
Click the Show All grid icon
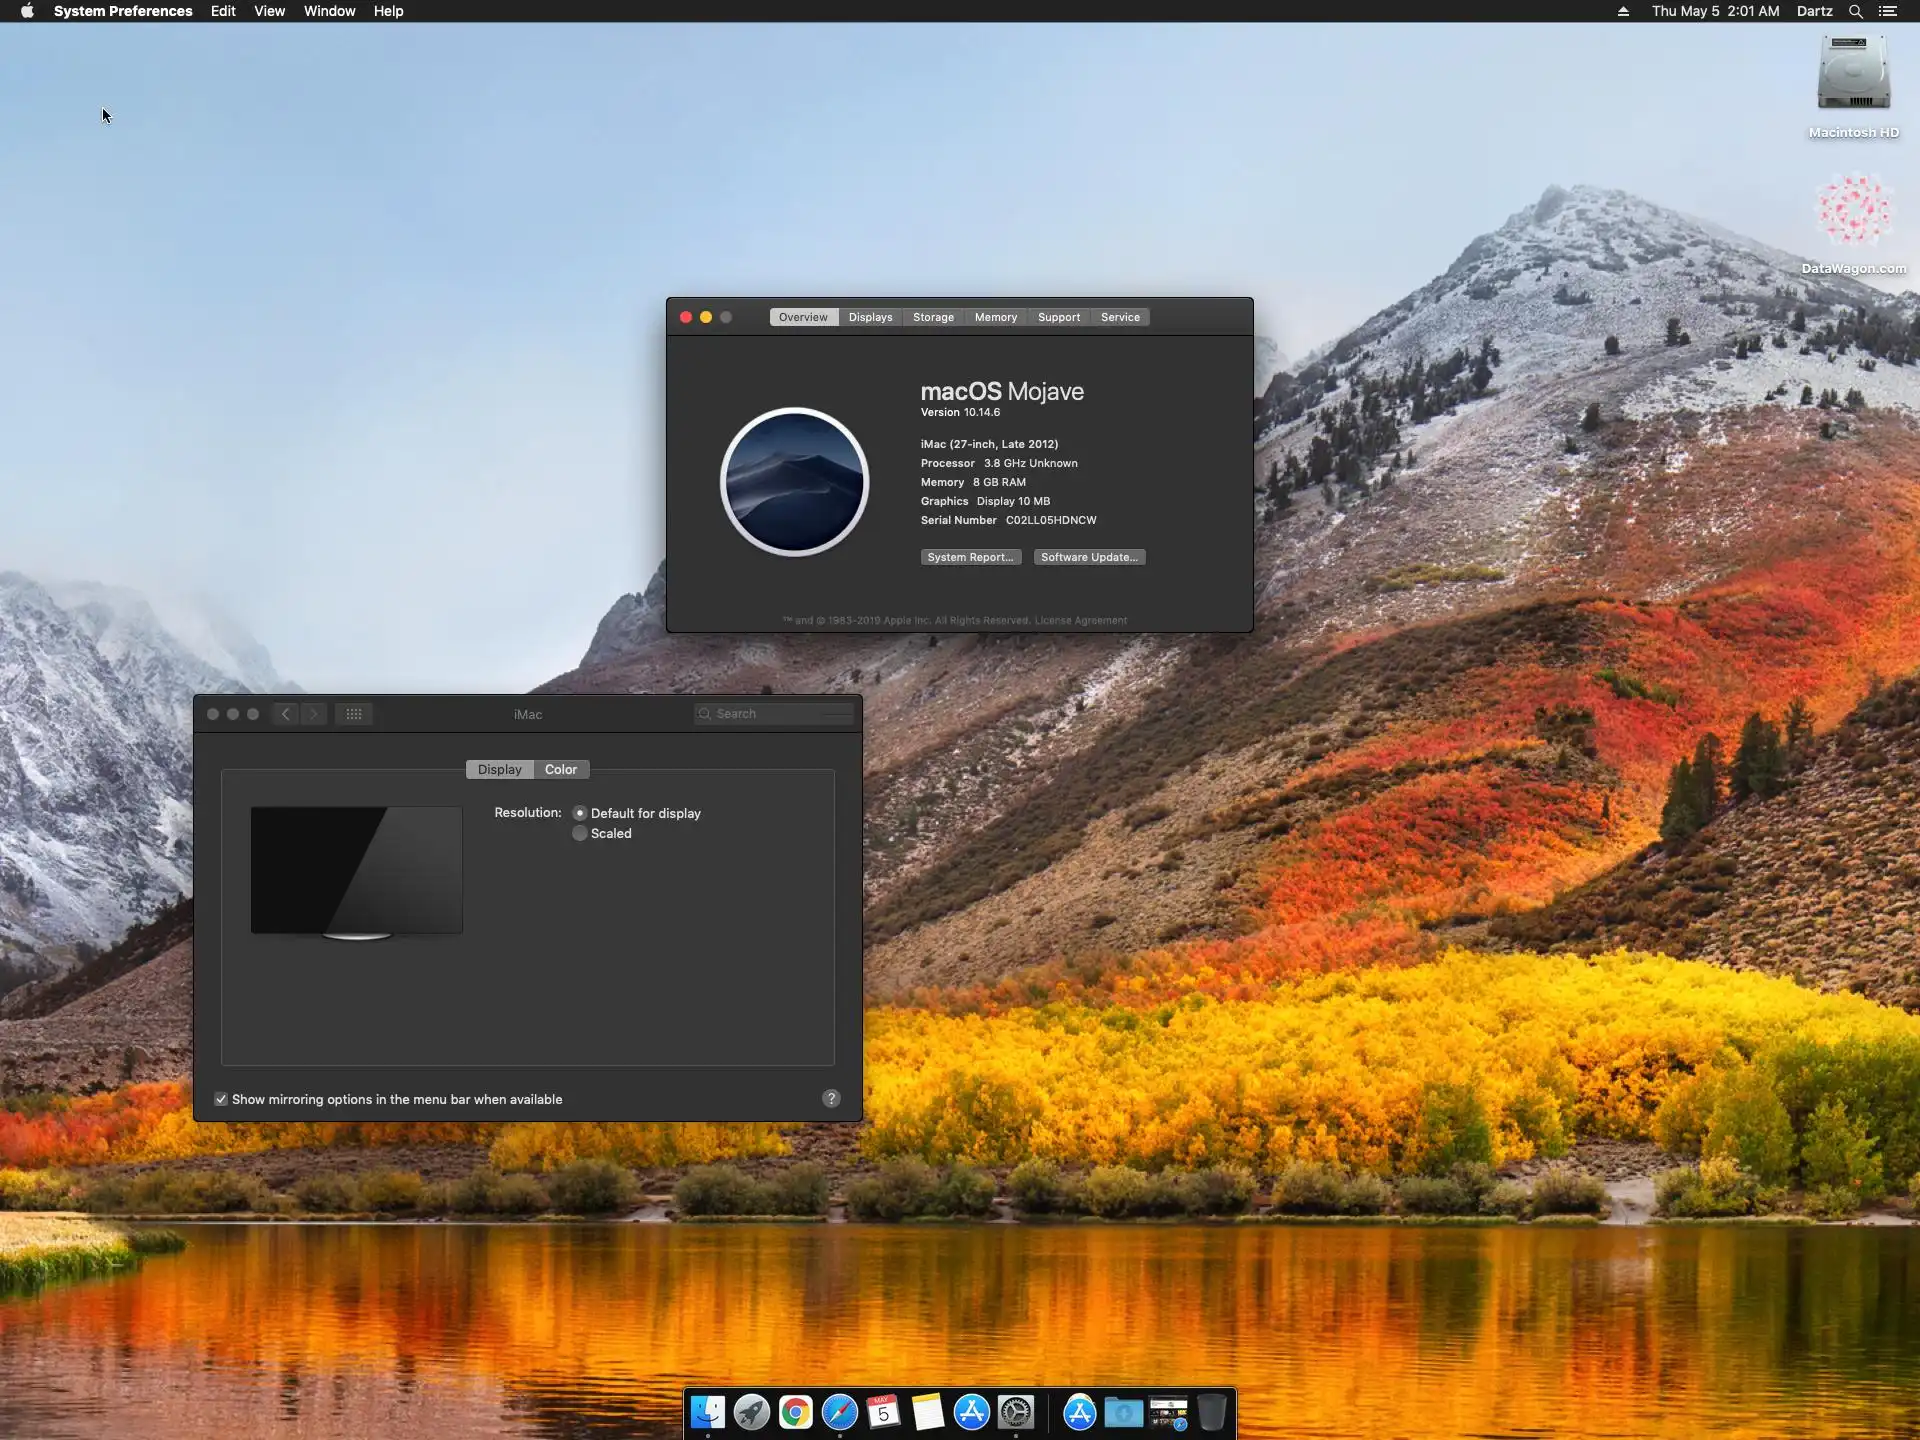tap(354, 714)
